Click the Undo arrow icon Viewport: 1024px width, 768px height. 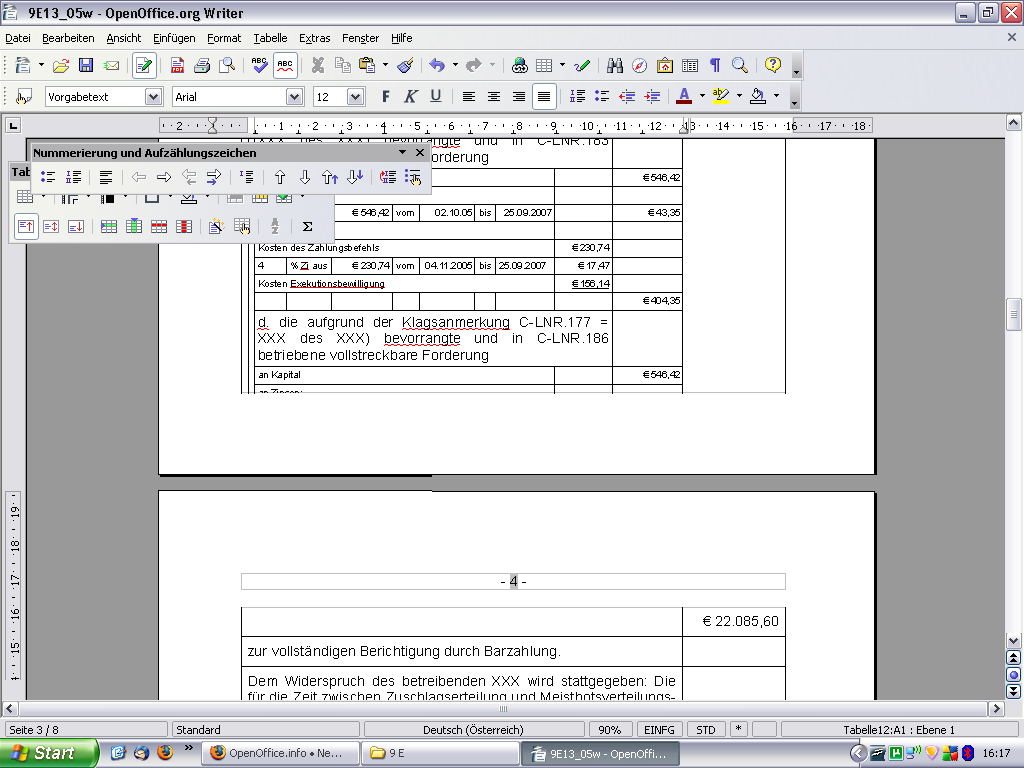(x=437, y=65)
